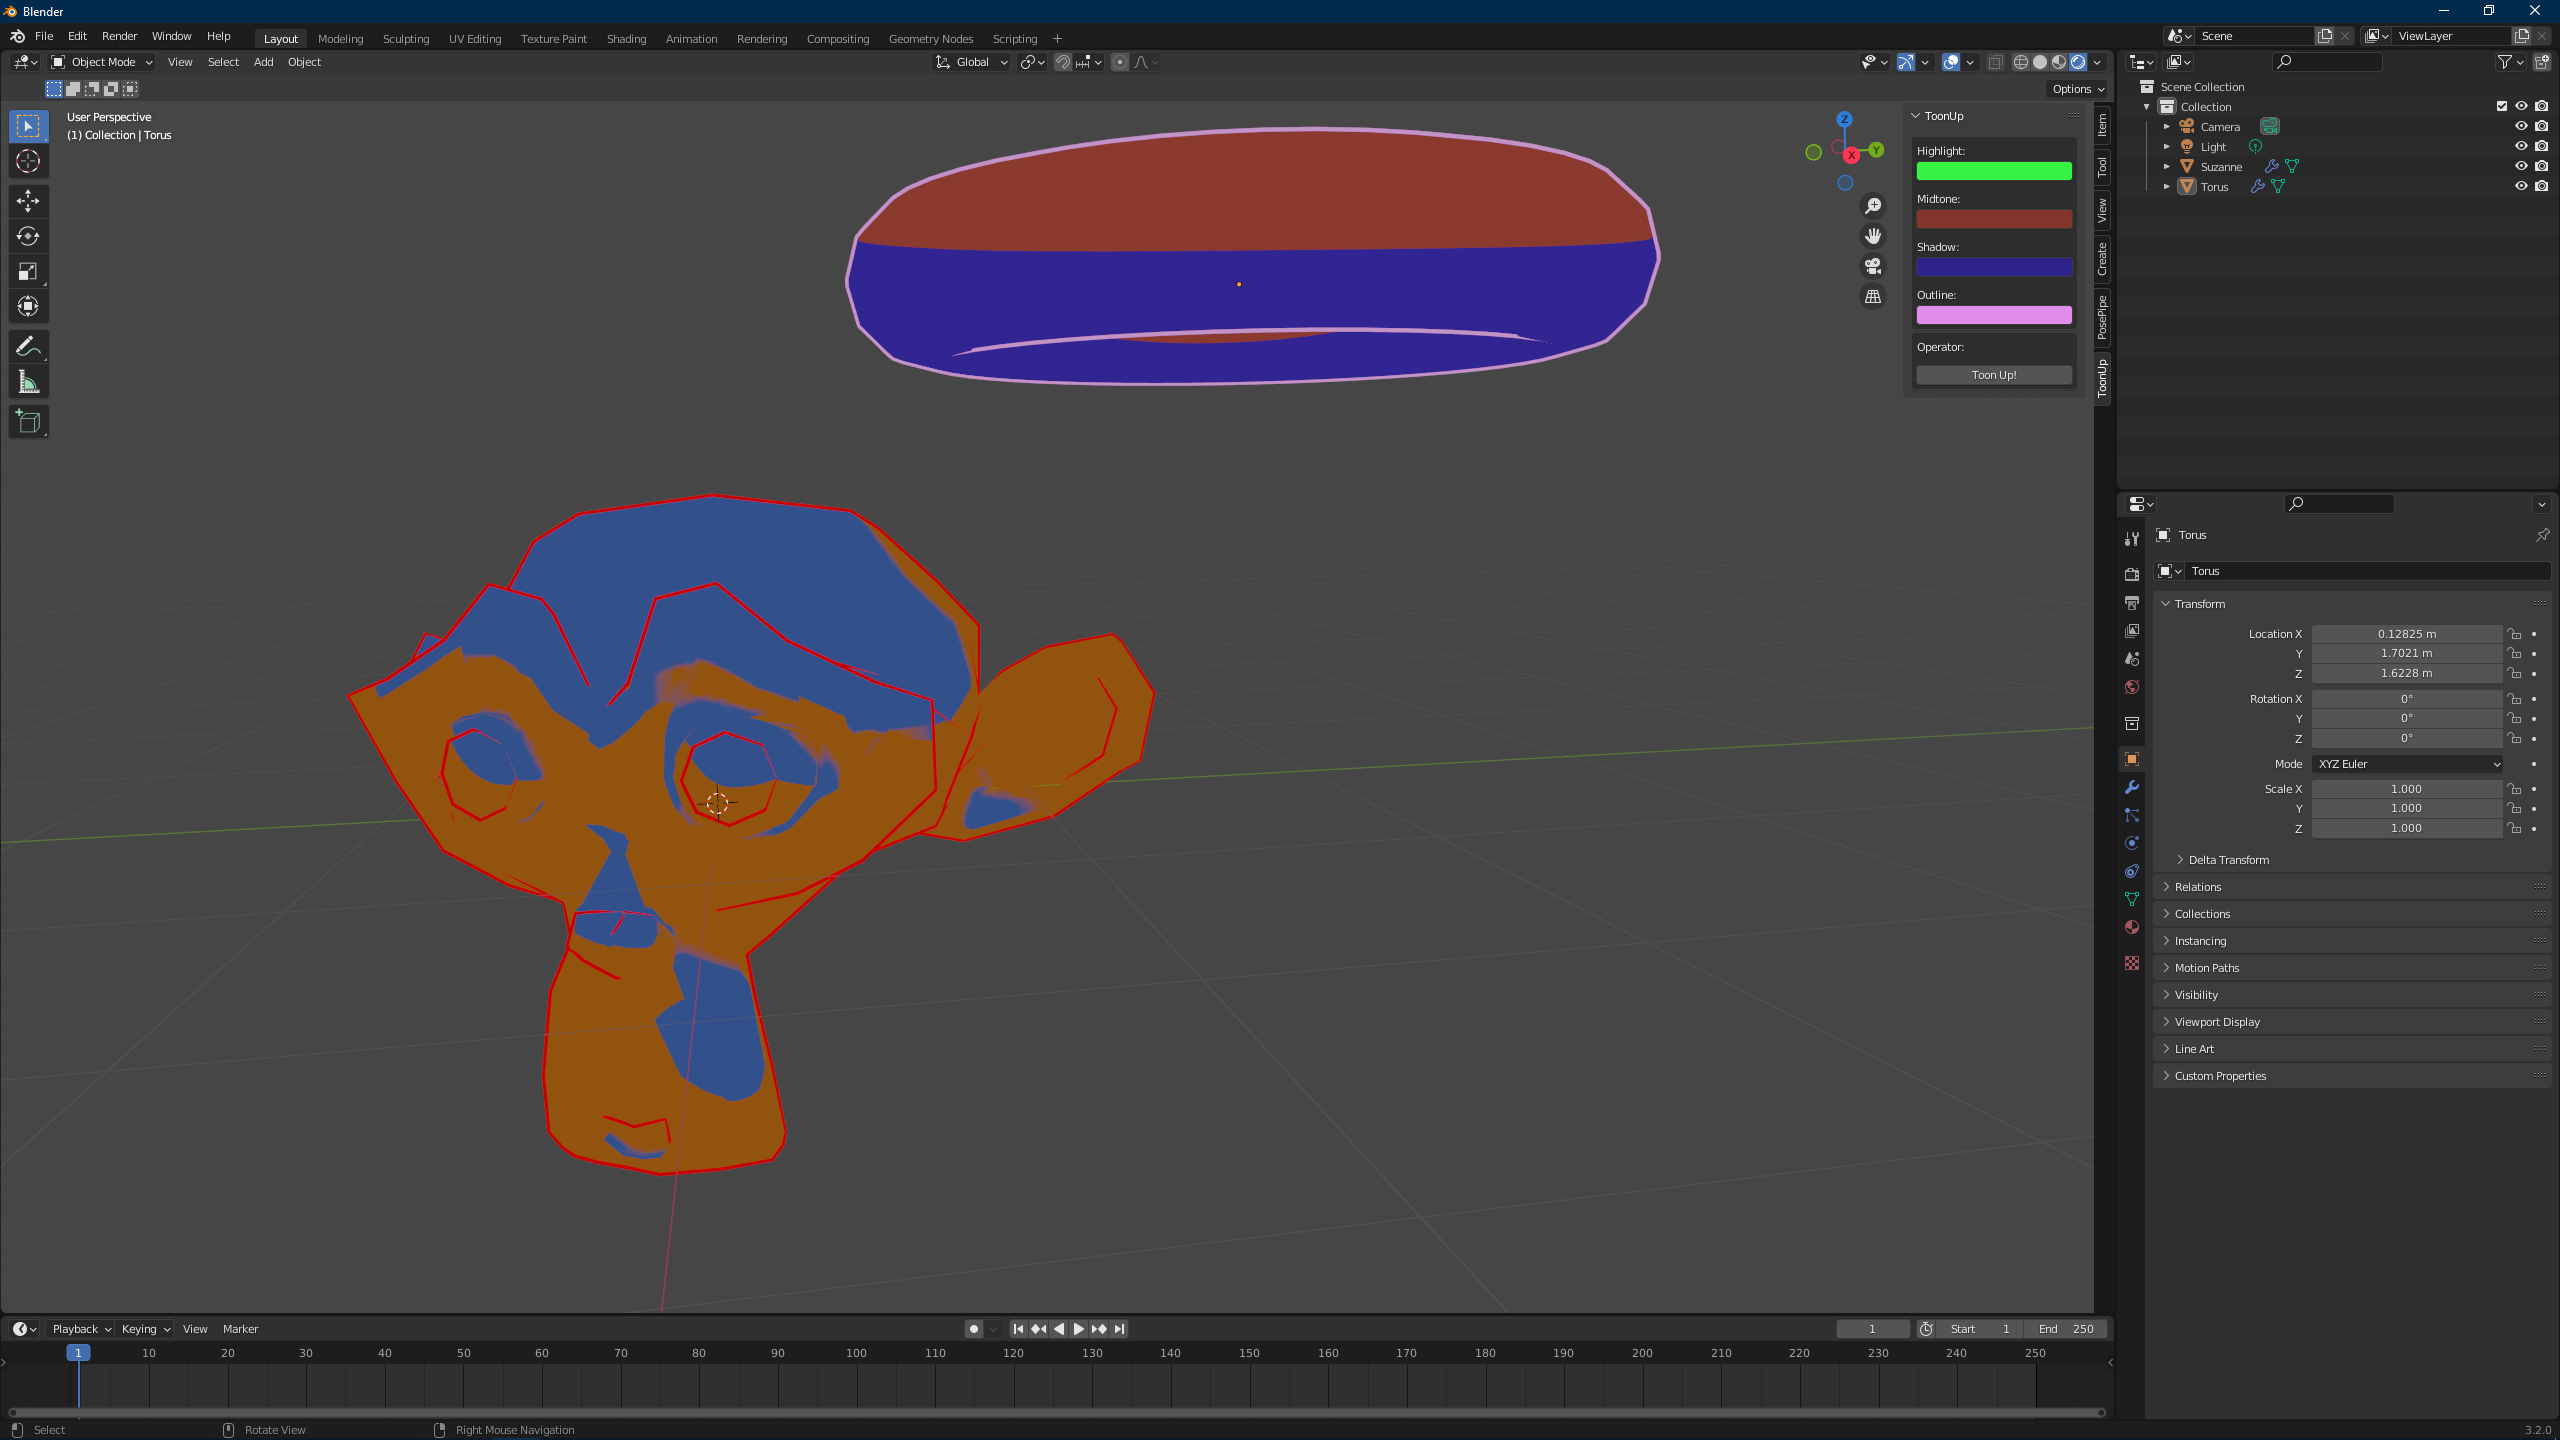Image resolution: width=2560 pixels, height=1440 pixels.
Task: Expand the Line Art panel
Action: tap(2354, 1049)
